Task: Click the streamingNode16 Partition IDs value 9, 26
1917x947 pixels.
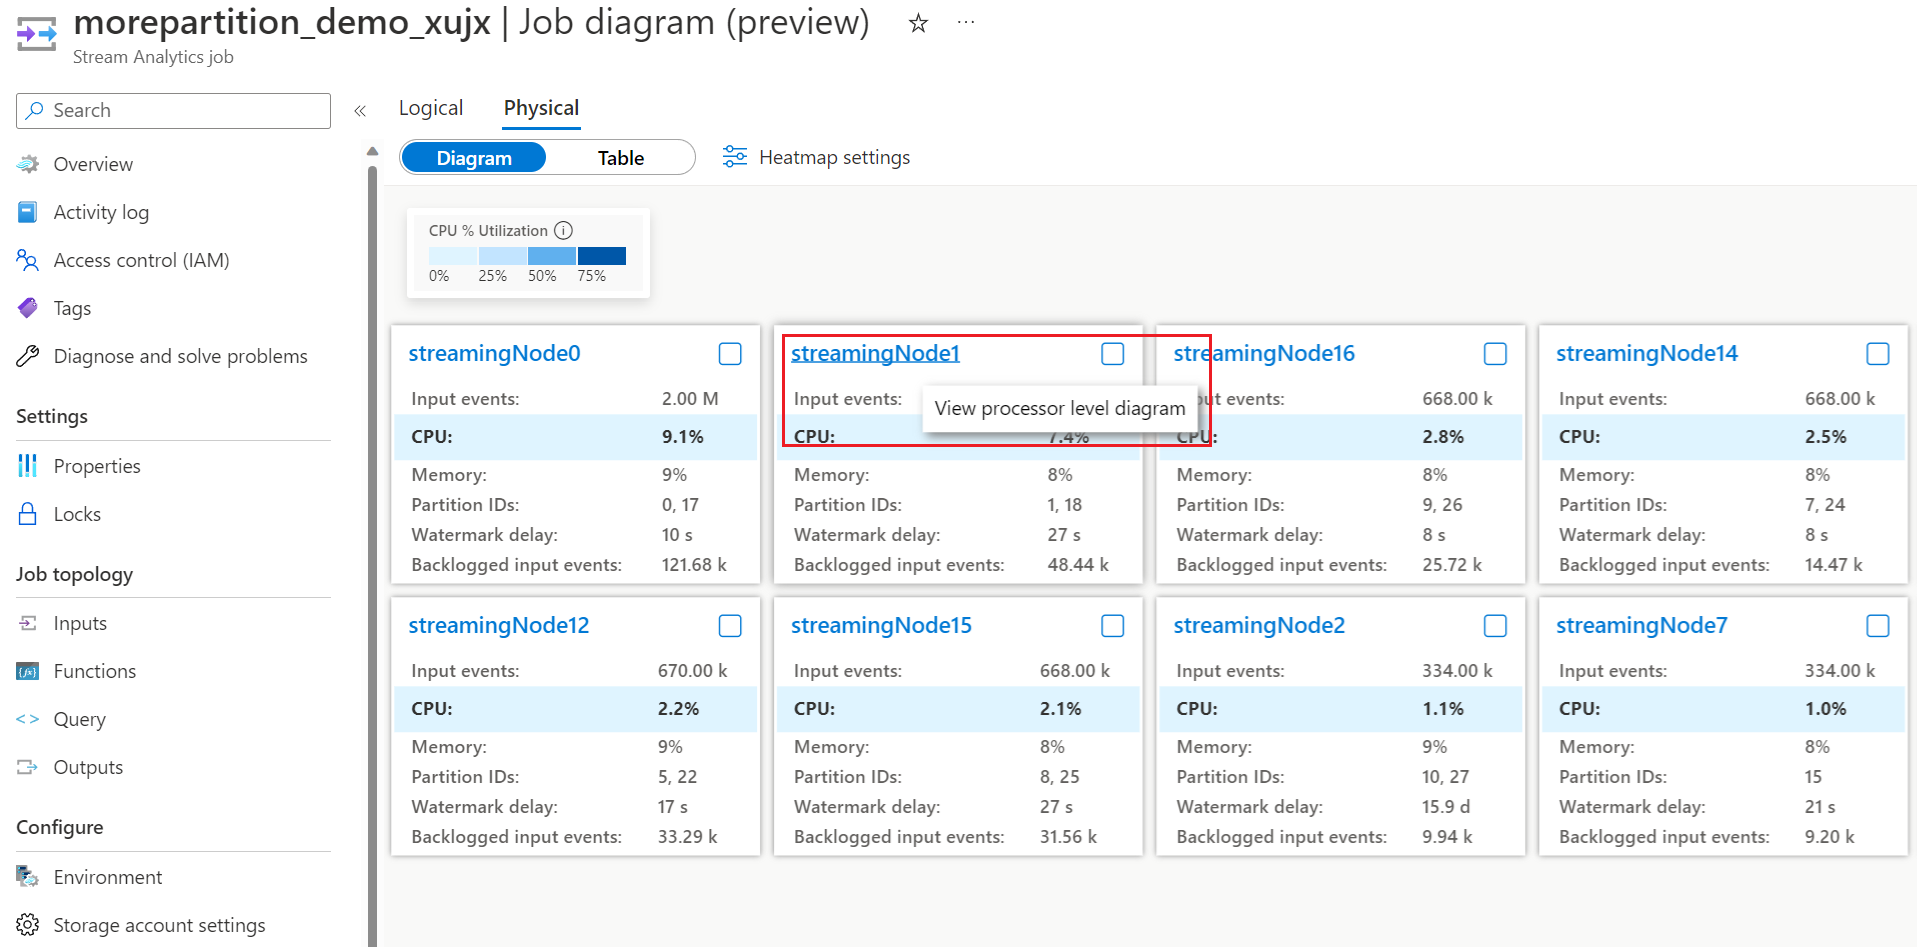Action: click(1442, 505)
